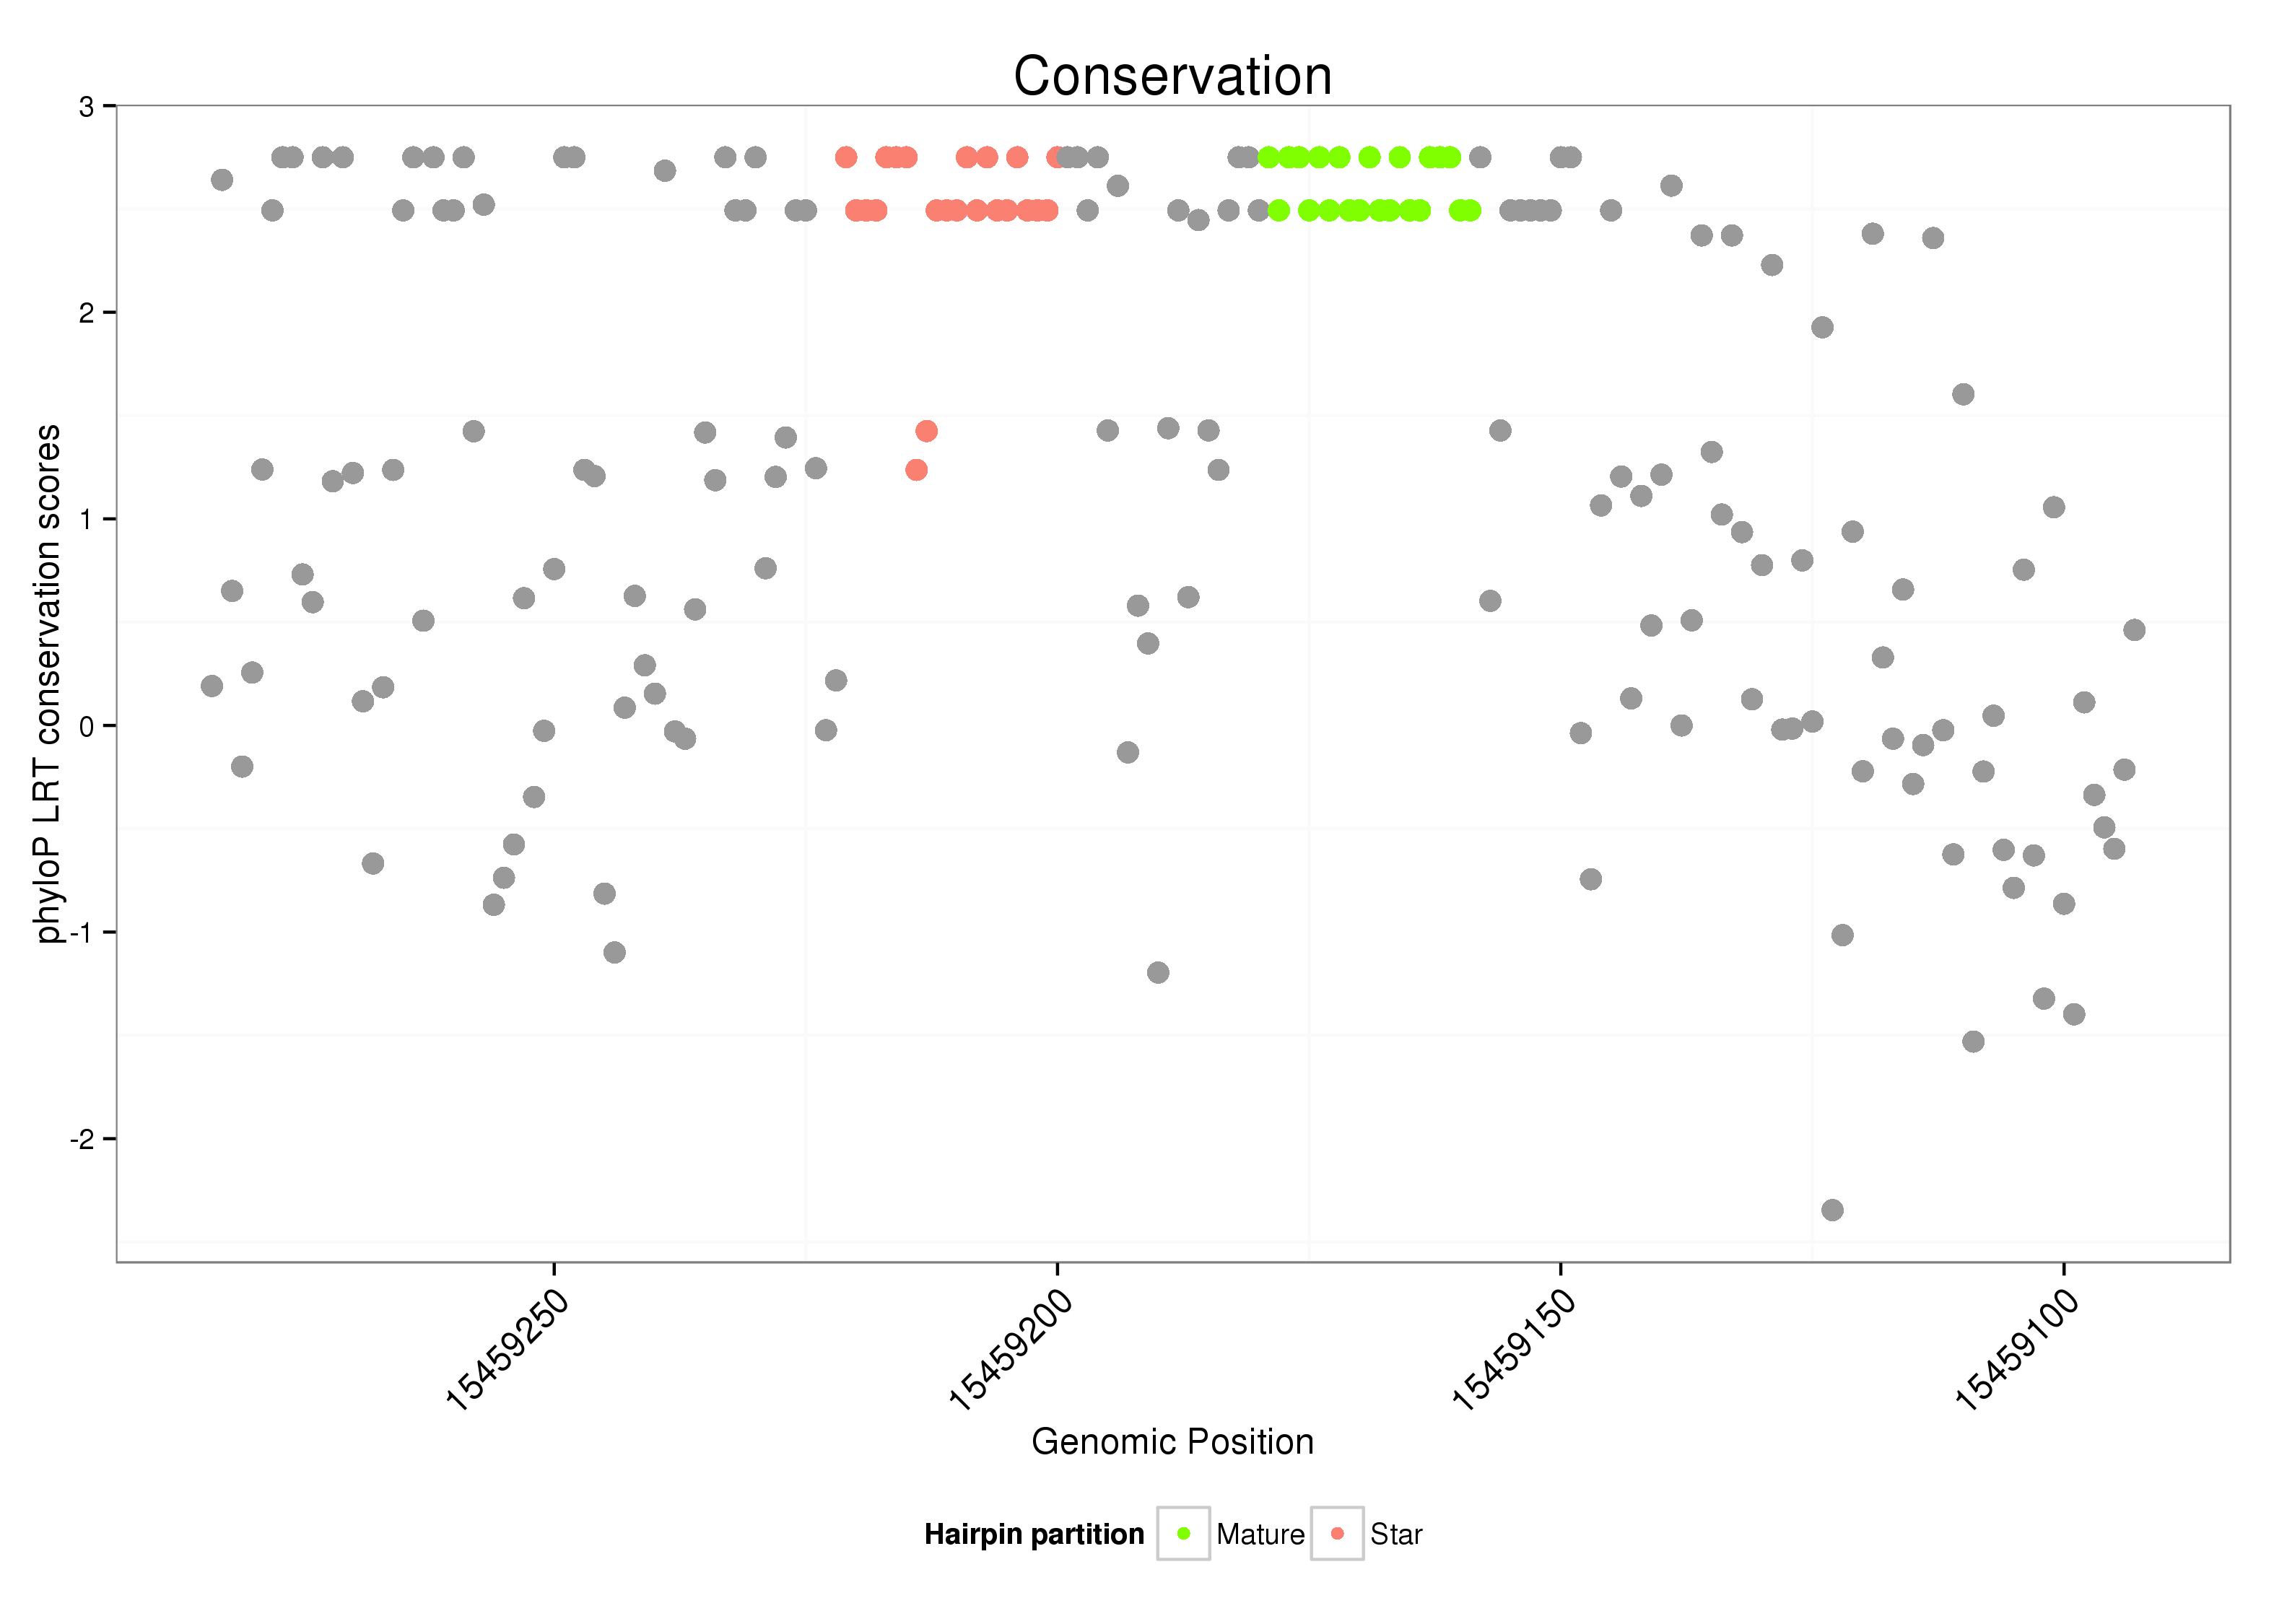Click the y-axis tick label 3
Image resolution: width=2274 pixels, height=1624 pixels.
coord(87,106)
